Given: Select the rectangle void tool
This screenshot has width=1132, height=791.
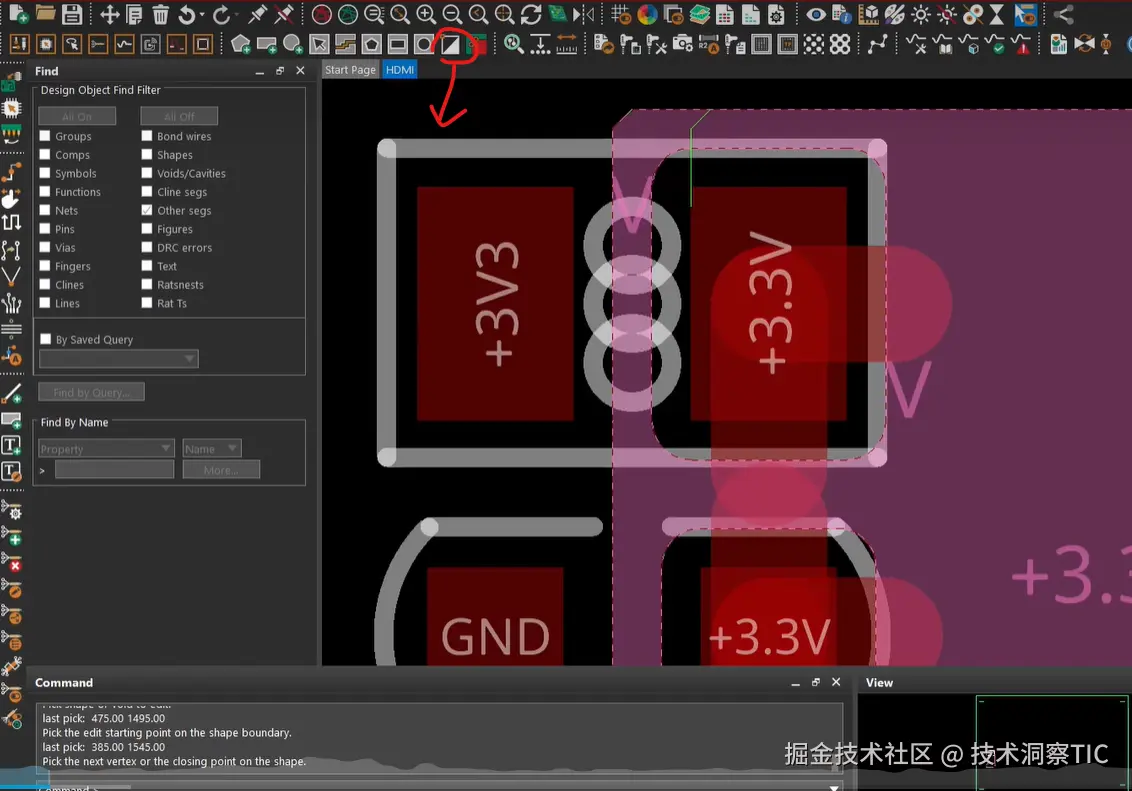Looking at the screenshot, I should click(x=397, y=45).
